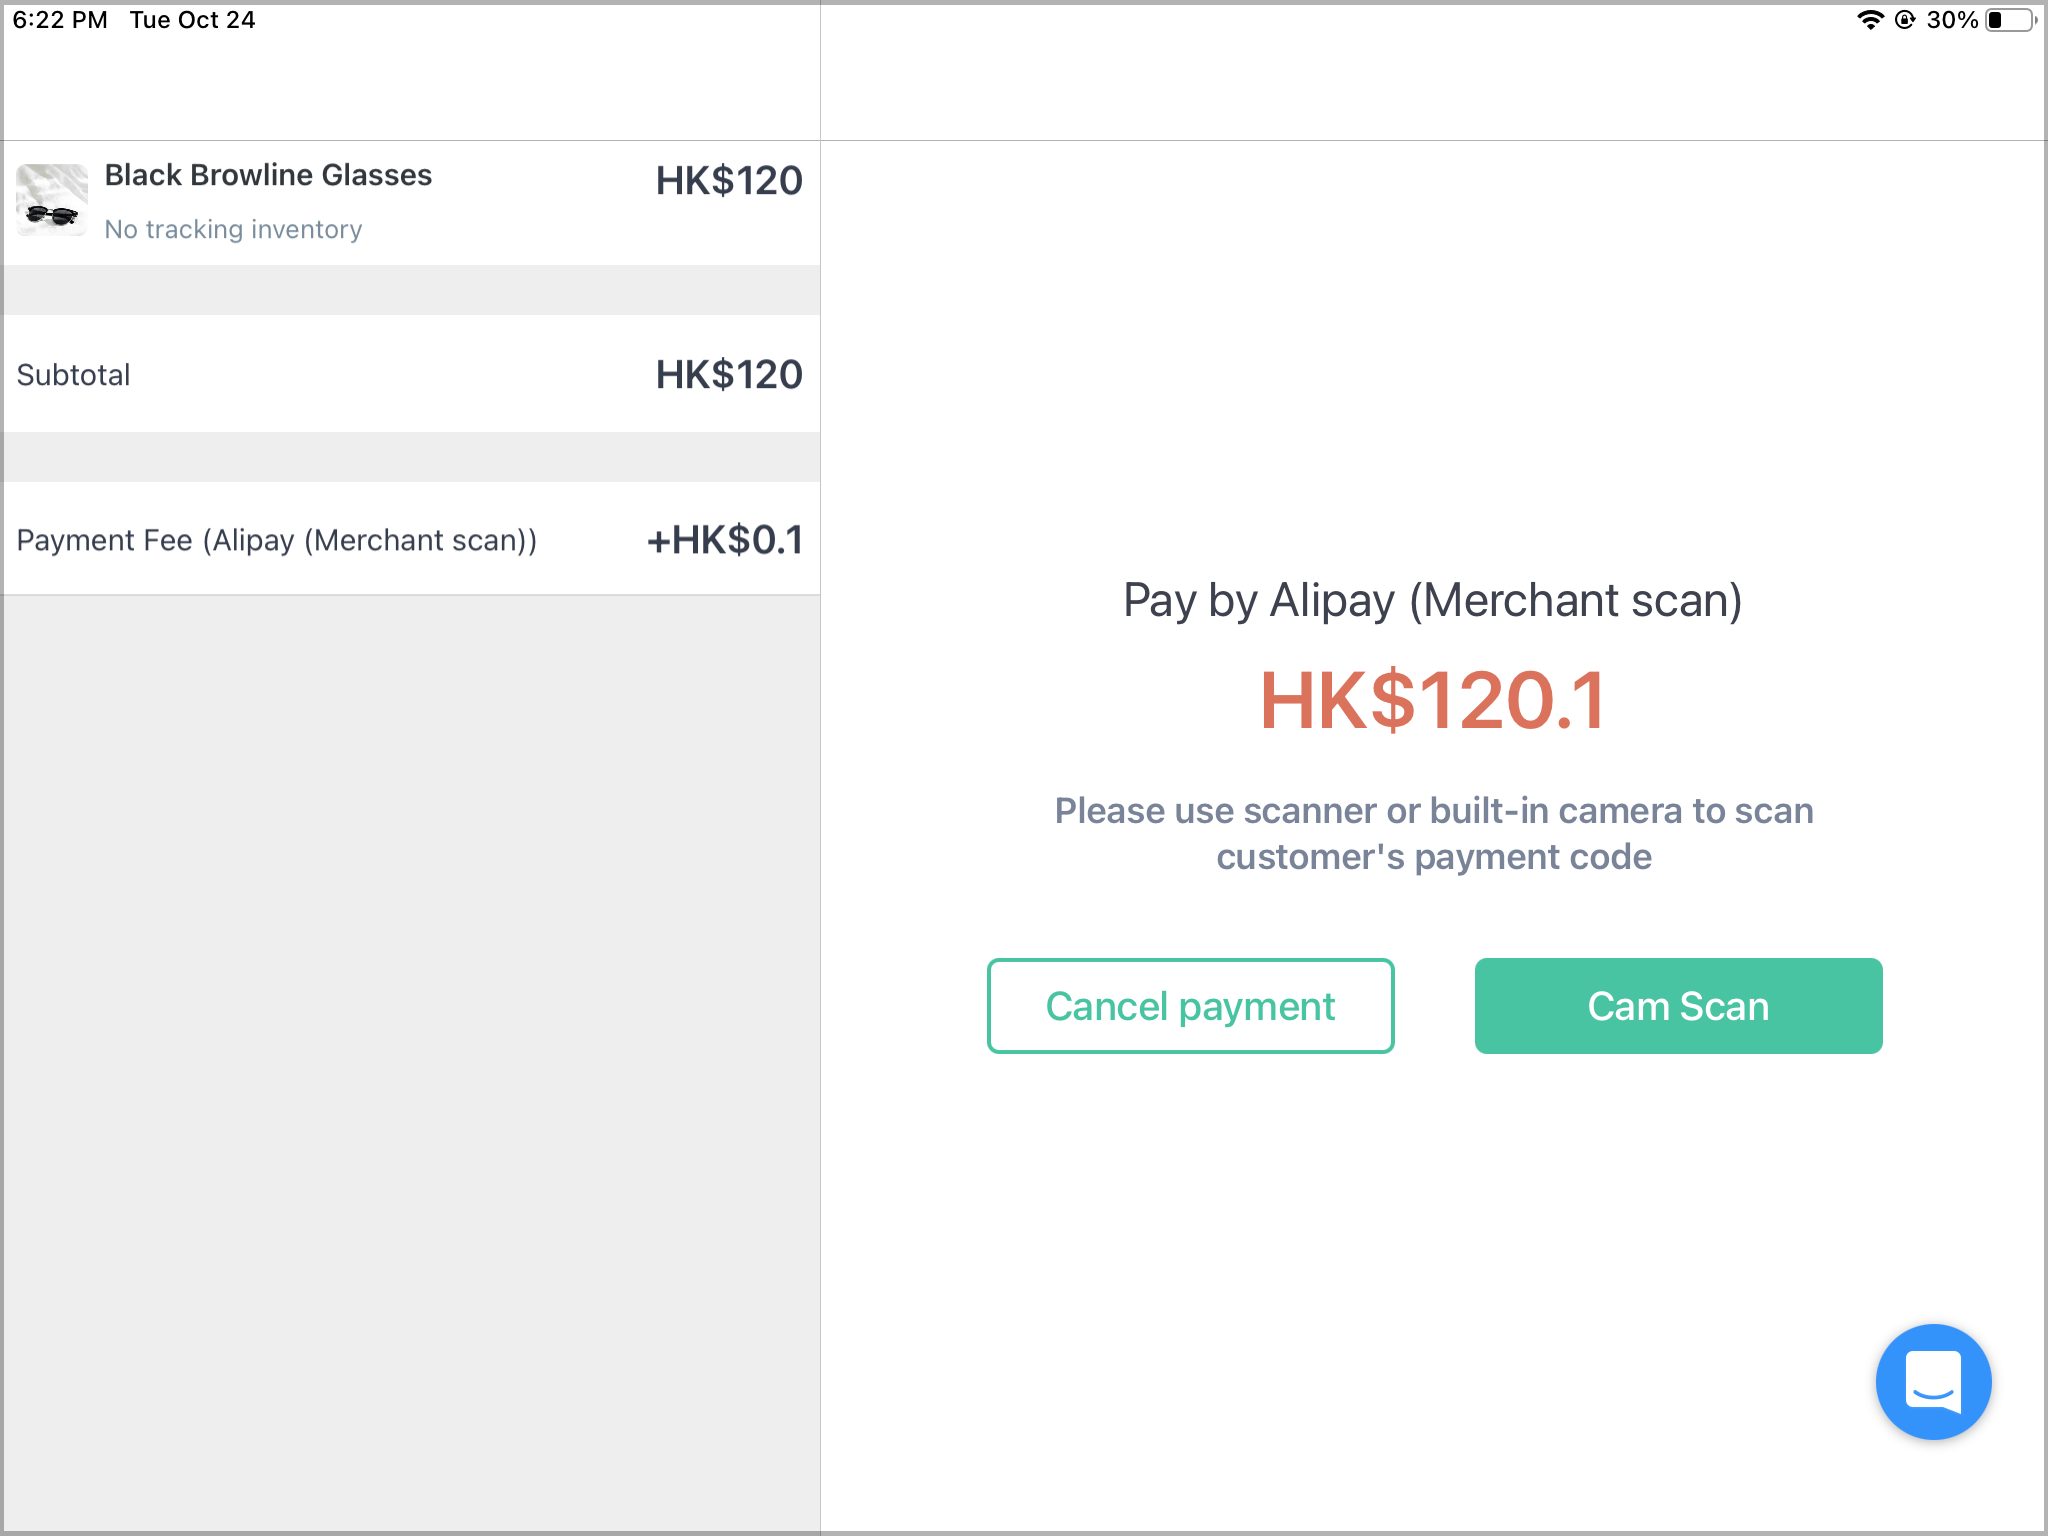Viewport: 2048px width, 1536px height.
Task: Start camera scanning with Cam Scan
Action: pos(1678,1006)
